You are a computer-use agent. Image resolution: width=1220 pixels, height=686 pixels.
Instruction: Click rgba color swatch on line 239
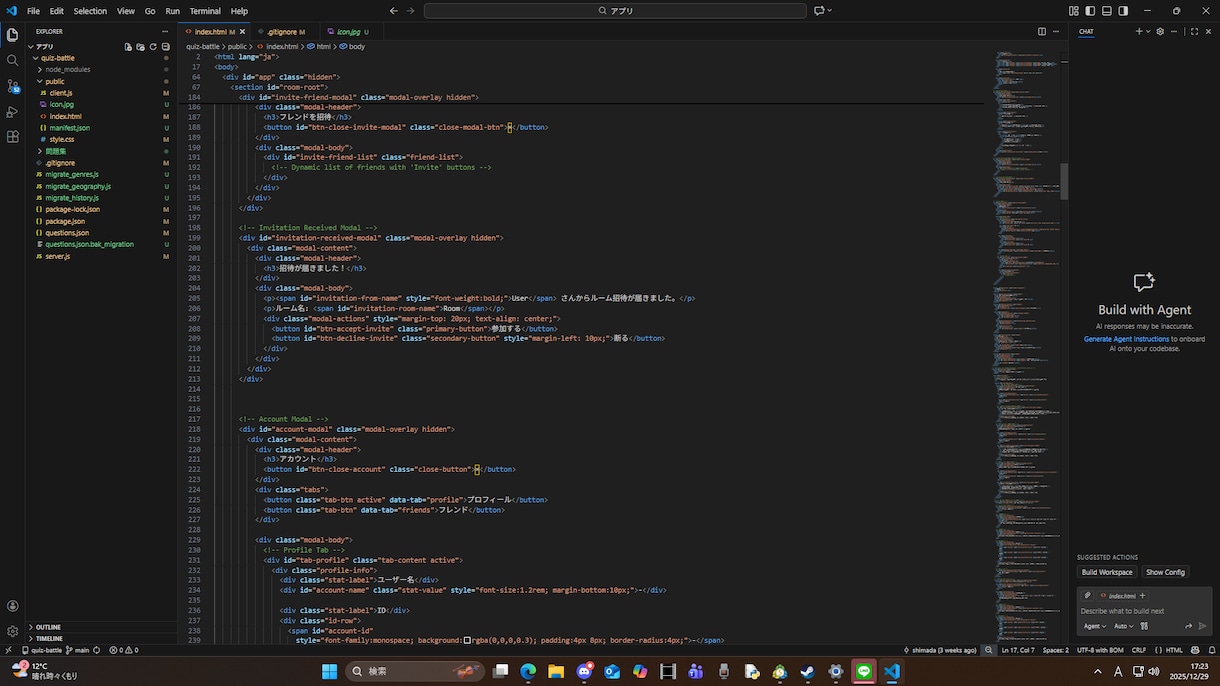[x=467, y=640]
